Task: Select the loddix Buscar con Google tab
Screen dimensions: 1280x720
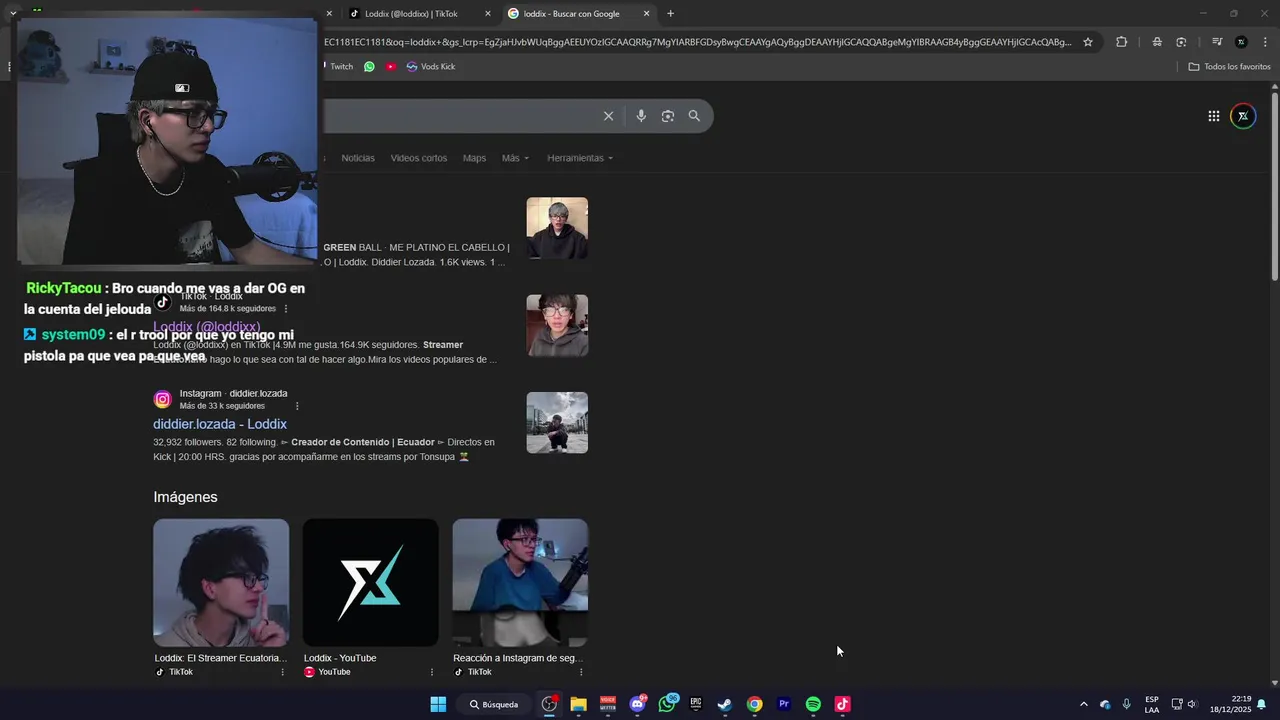Action: point(578,14)
